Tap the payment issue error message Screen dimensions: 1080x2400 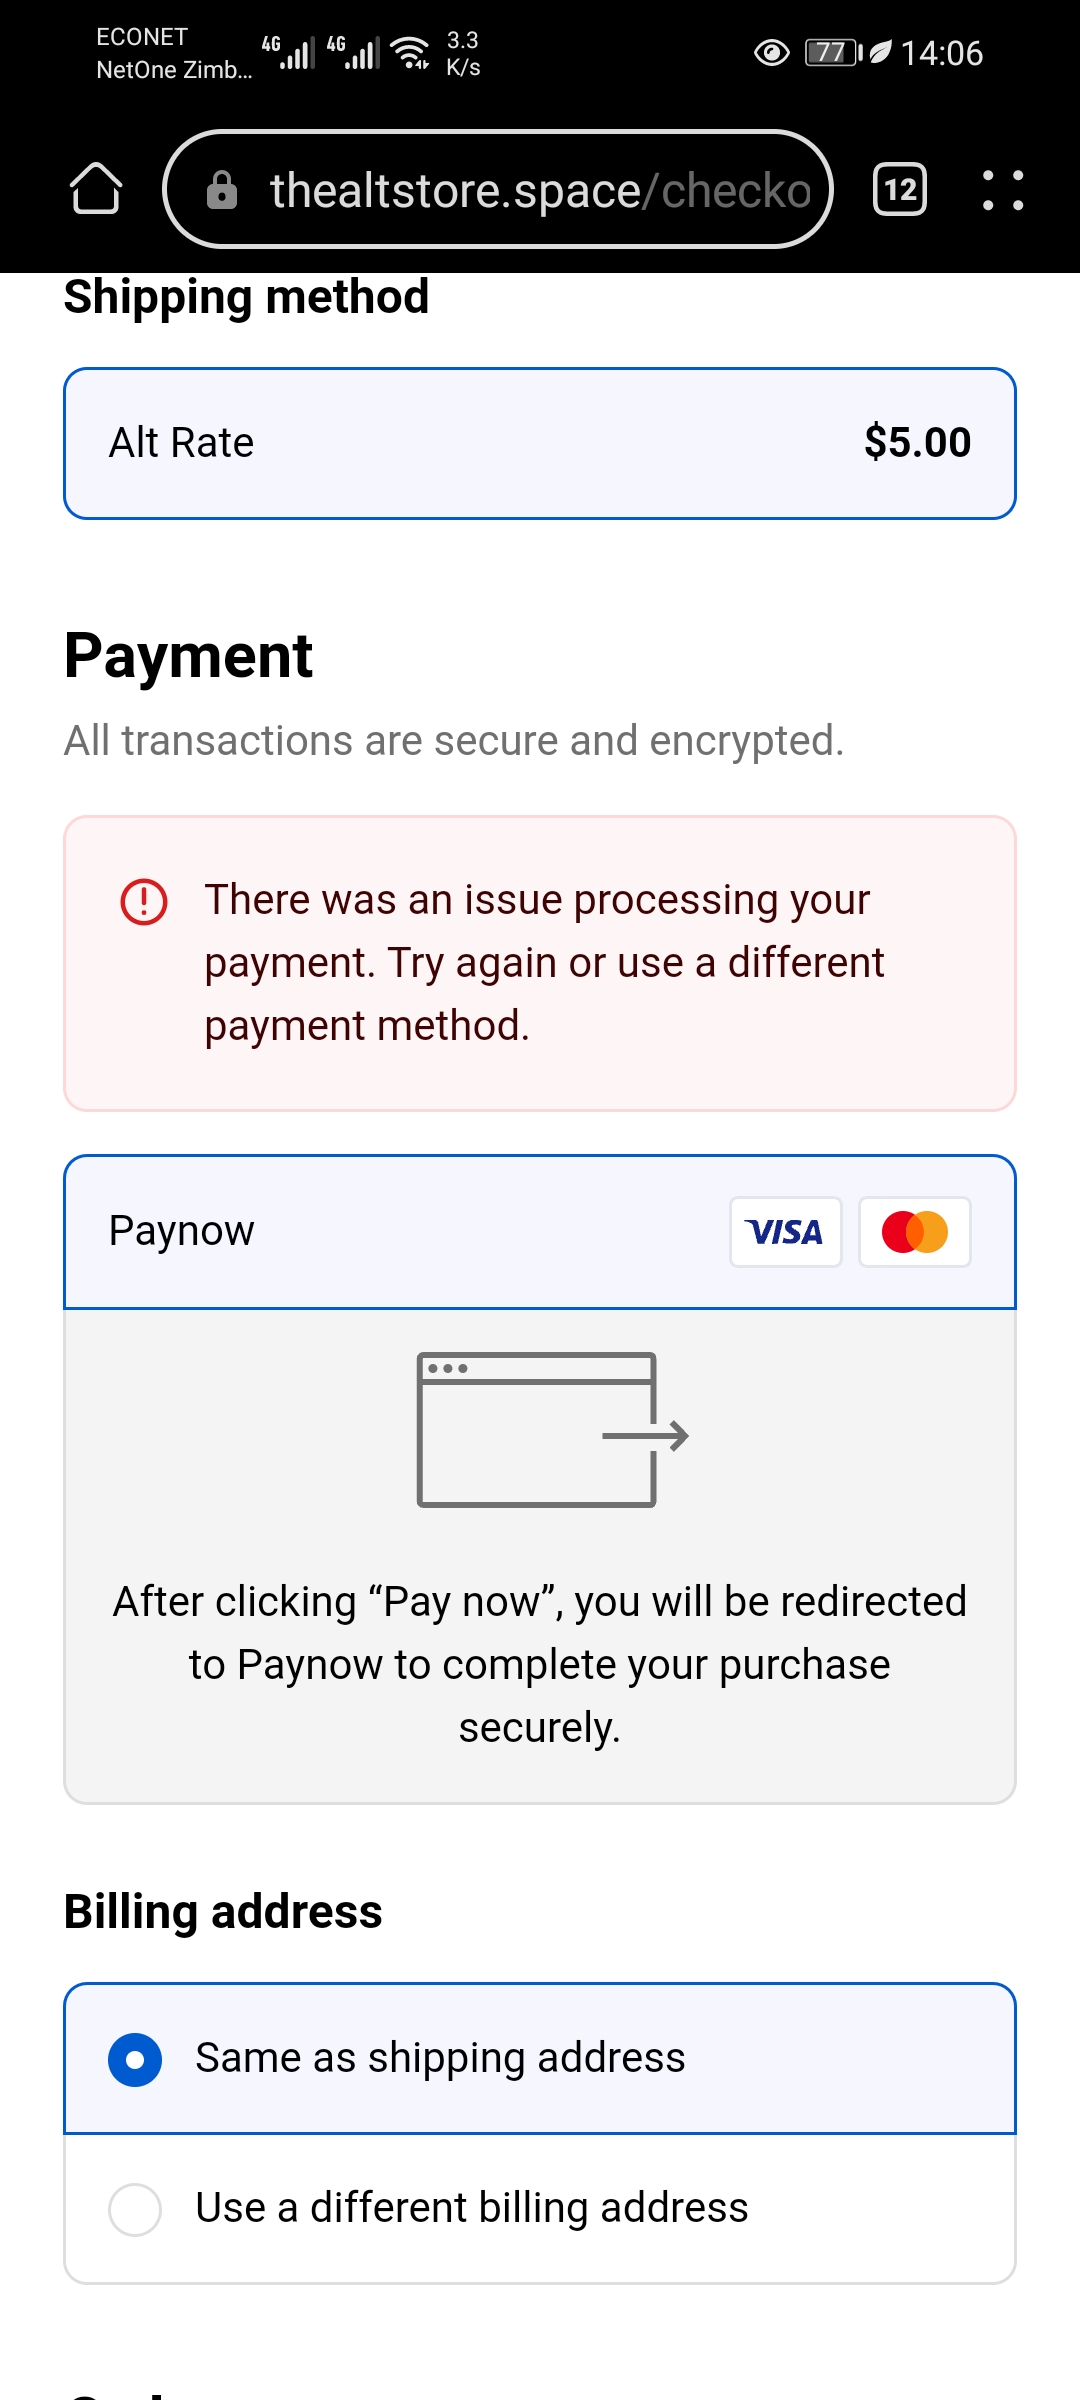[544, 962]
